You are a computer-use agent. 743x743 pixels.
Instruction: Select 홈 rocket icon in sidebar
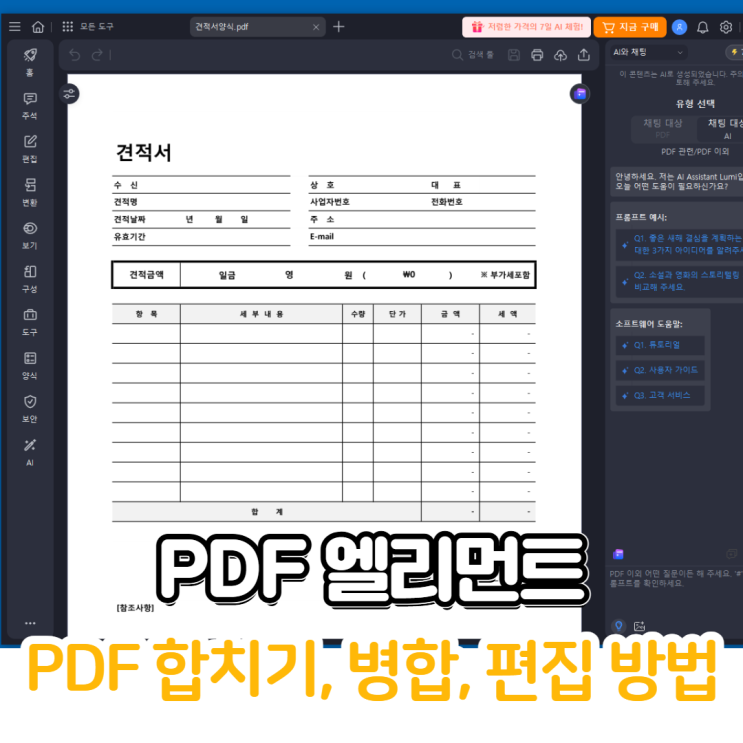[x=30, y=62]
